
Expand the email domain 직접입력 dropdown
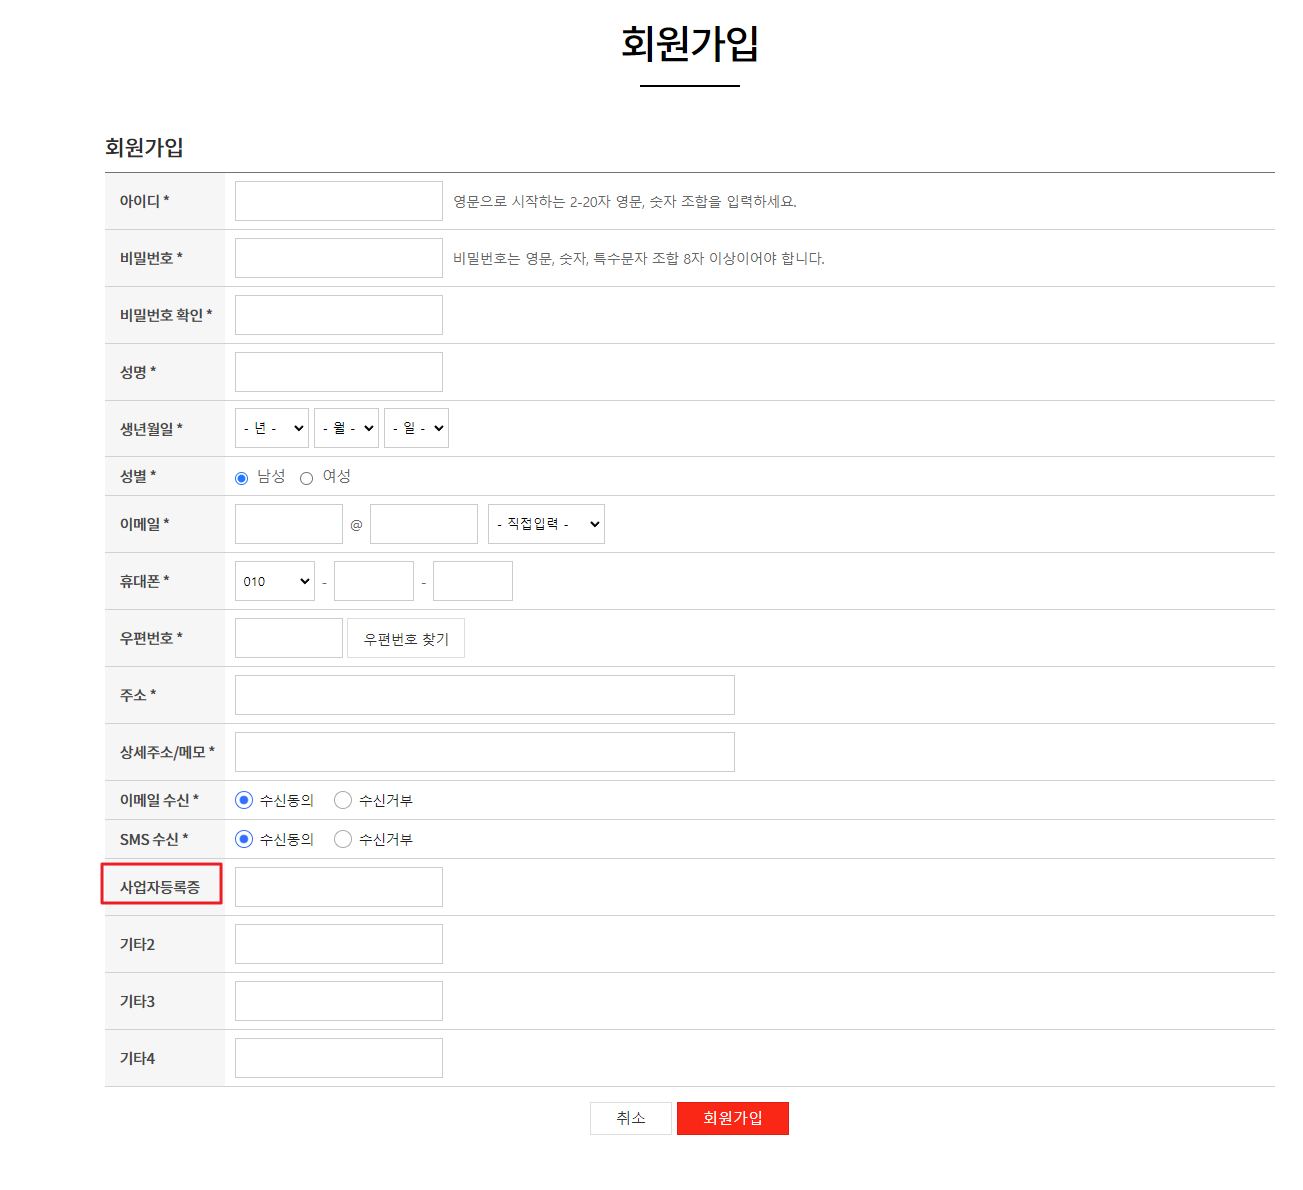[x=546, y=524]
